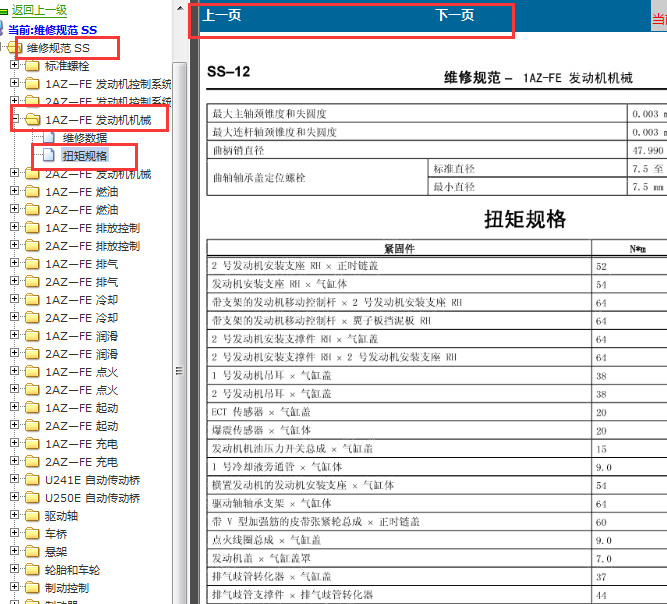Click tree panel scroll-up arrow

click(x=180, y=8)
